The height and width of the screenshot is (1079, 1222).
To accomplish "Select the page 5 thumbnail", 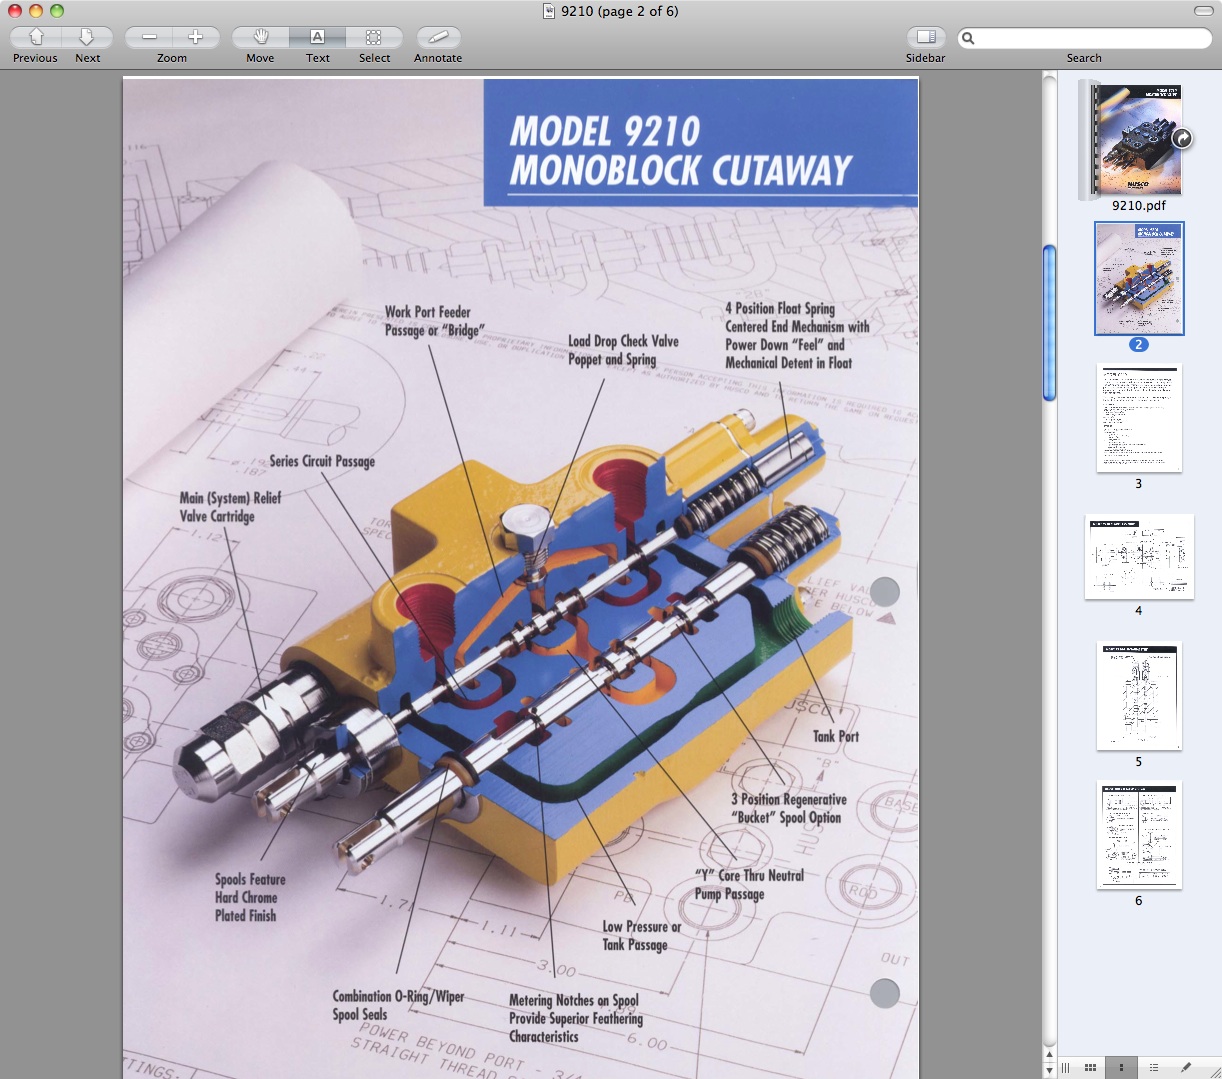I will click(x=1139, y=696).
